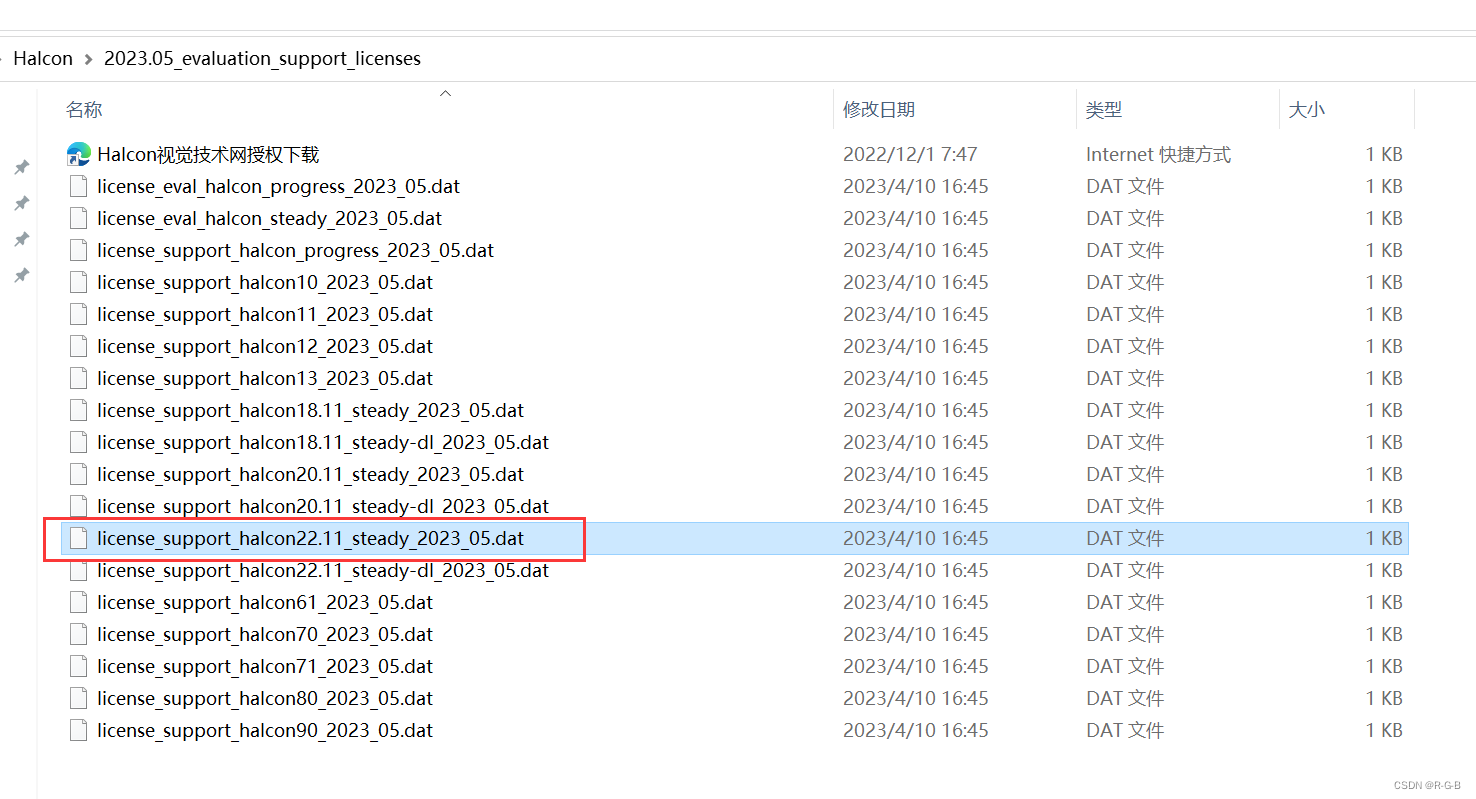Click file icon of license_support_halcon71_2023_05.dat
Image resolution: width=1476 pixels, height=799 pixels.
[78, 666]
